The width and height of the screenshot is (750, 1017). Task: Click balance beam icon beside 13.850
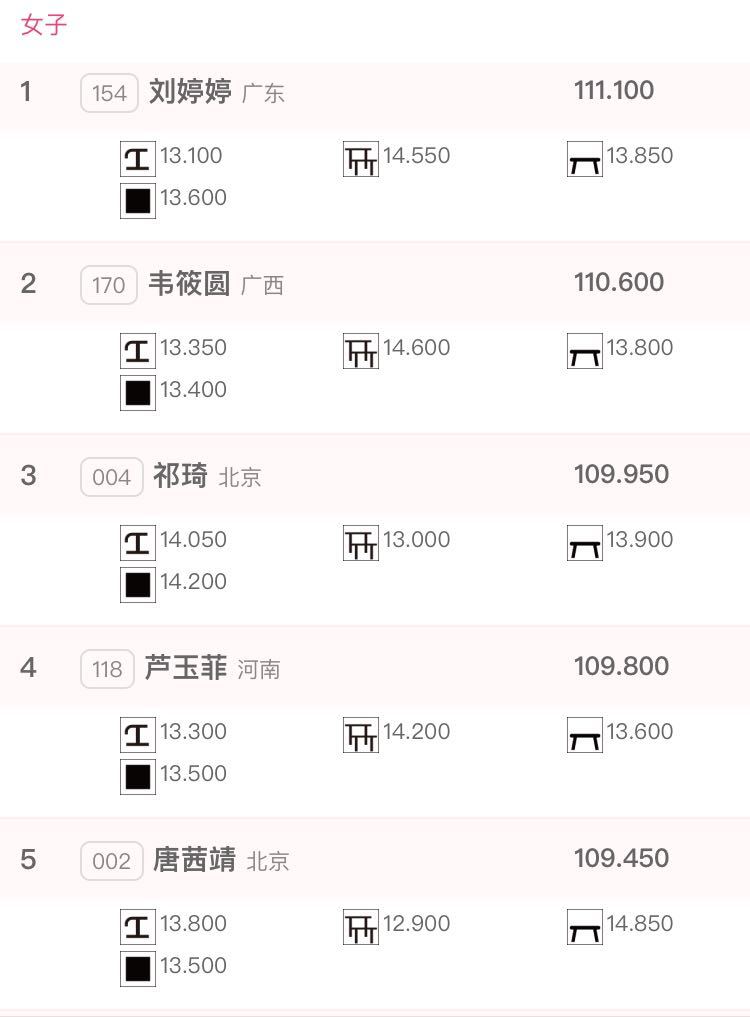tap(585, 159)
